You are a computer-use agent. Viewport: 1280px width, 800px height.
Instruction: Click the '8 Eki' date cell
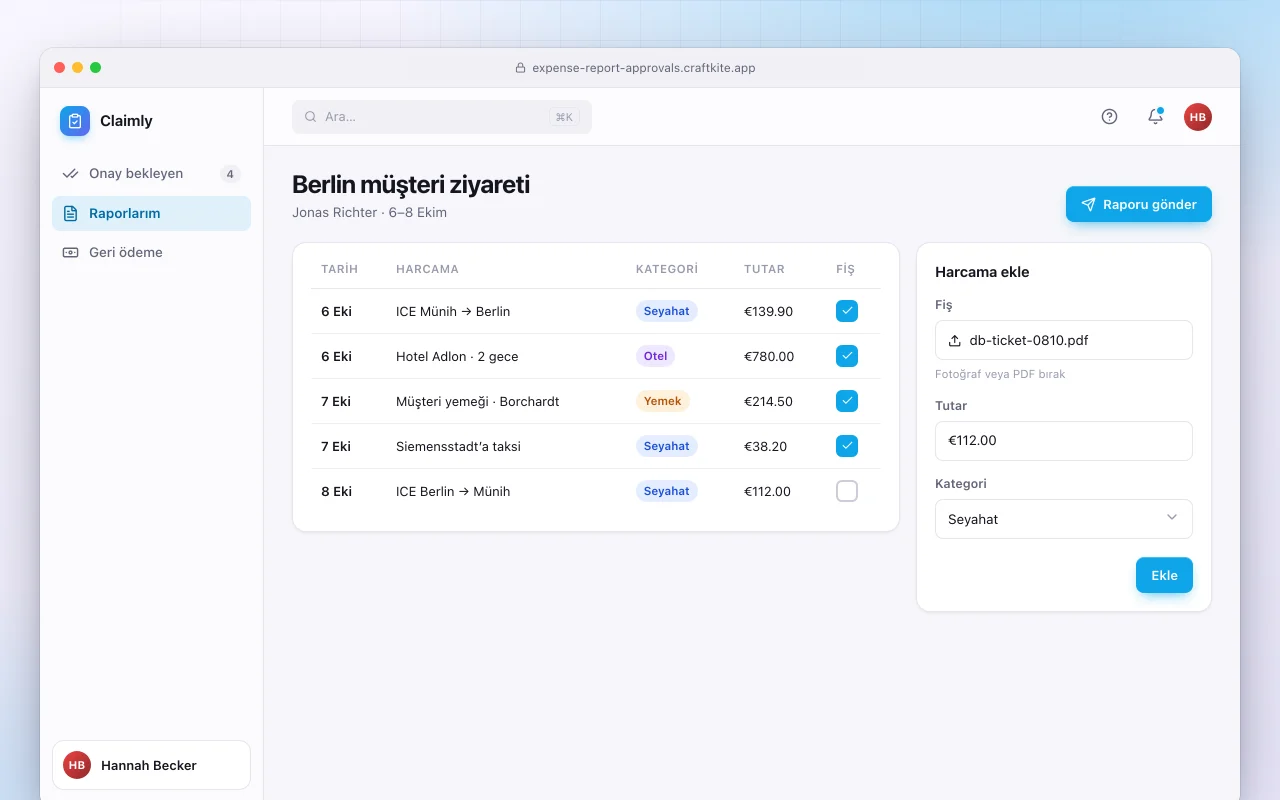[336, 492]
